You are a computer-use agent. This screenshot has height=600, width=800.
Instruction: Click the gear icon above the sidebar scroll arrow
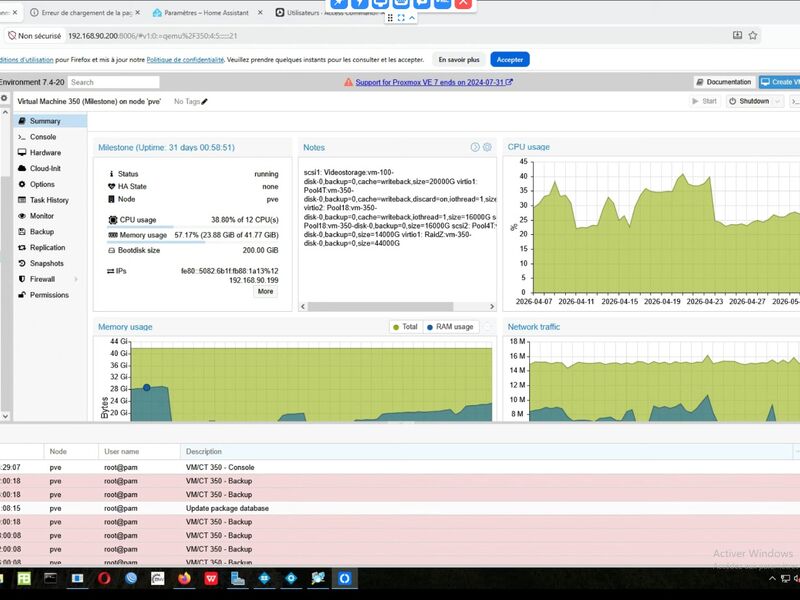tap(4, 98)
